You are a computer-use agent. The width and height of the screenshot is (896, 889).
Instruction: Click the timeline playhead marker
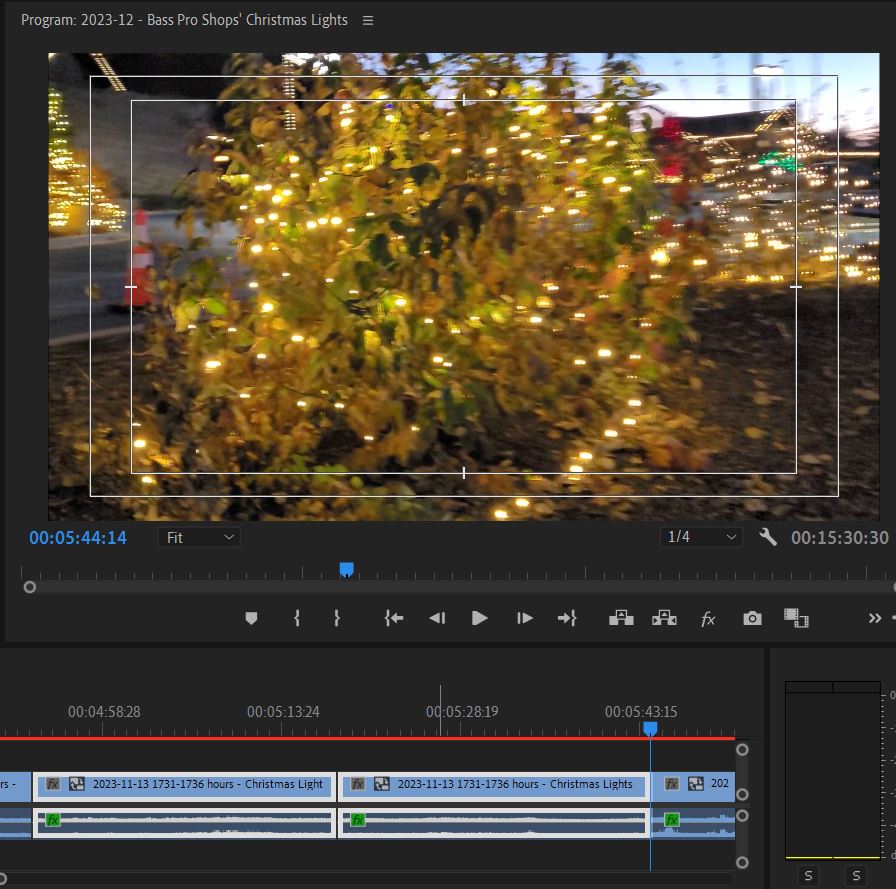650,729
